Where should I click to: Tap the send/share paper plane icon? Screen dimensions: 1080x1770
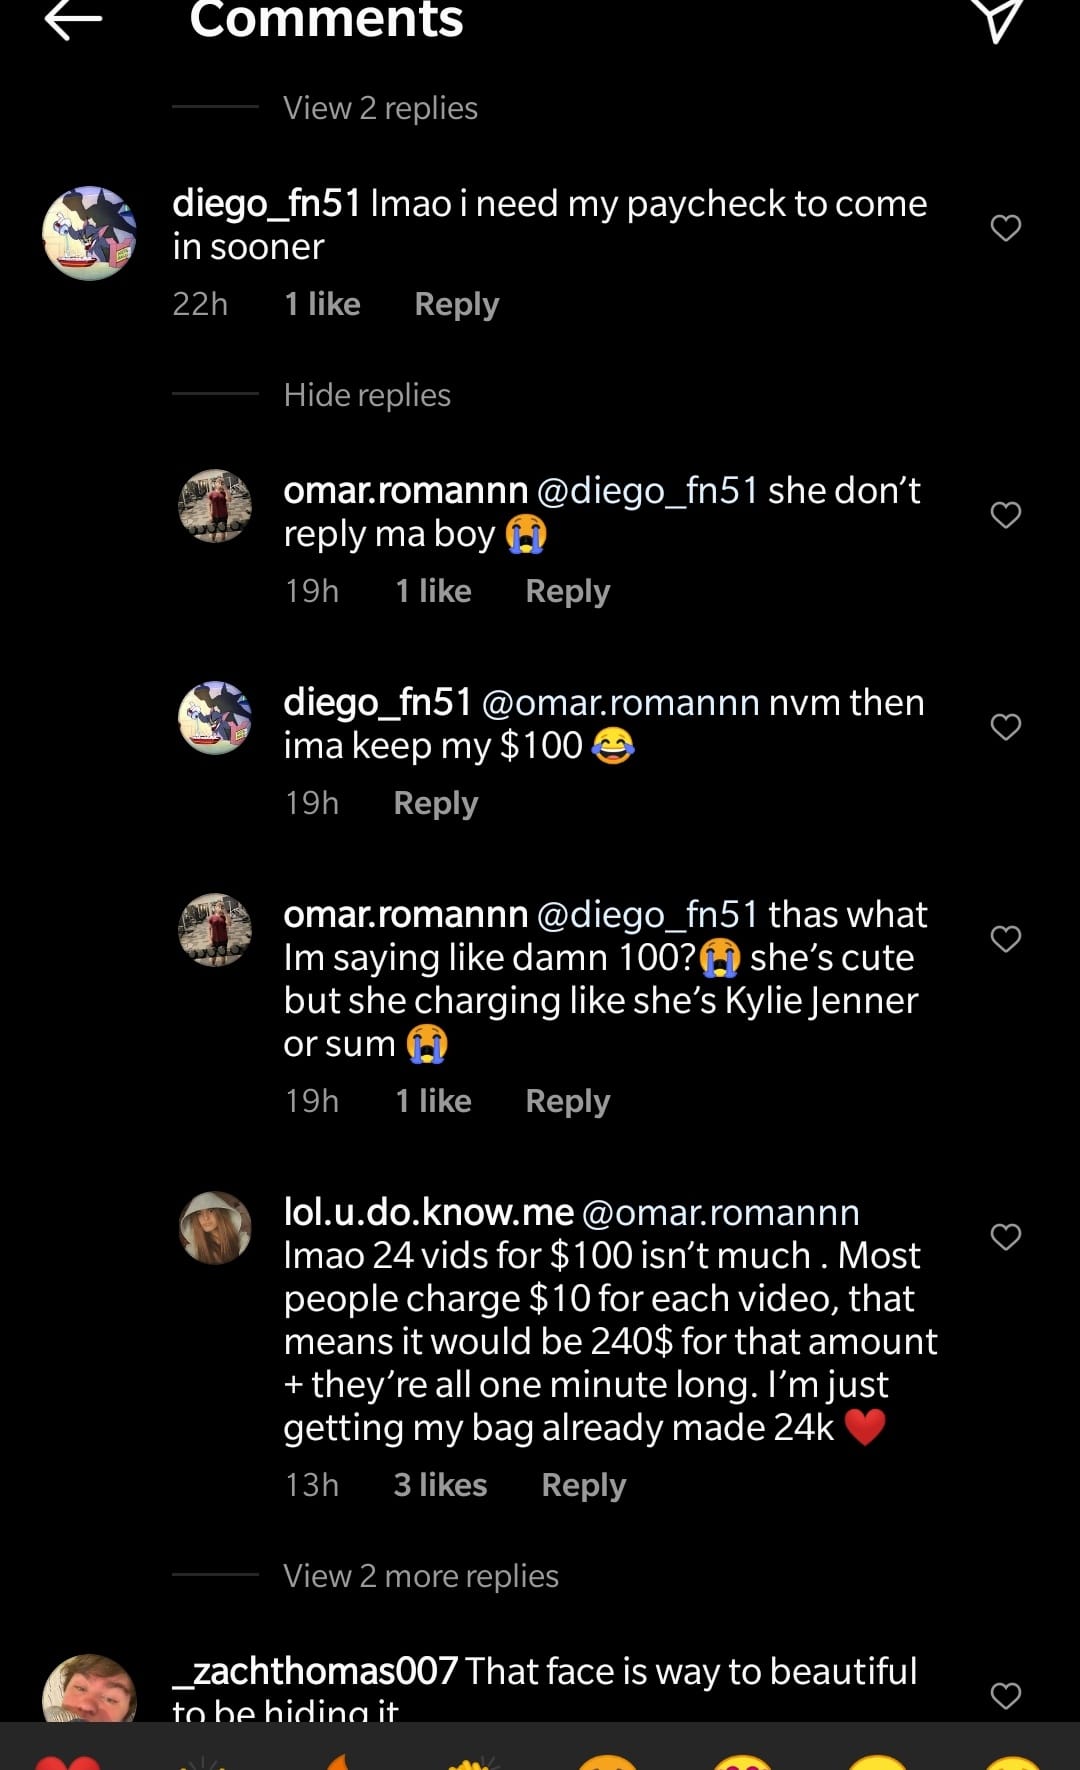point(996,20)
